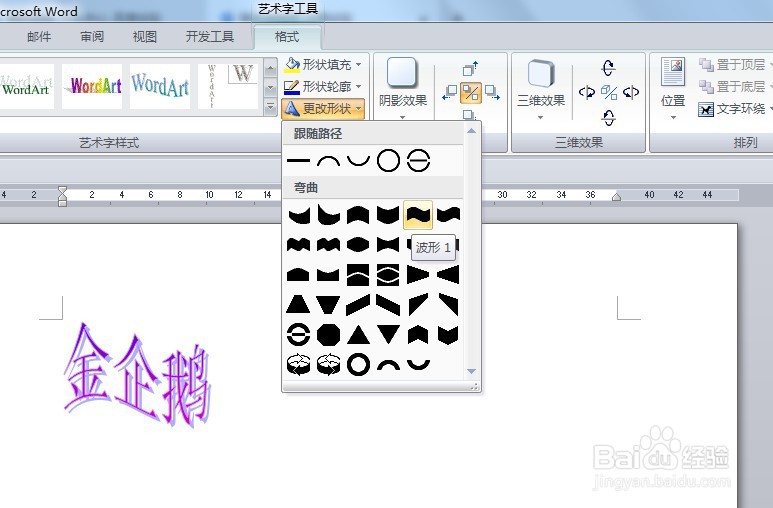
Task: Select the bulging inflate warp shape
Action: [x=358, y=245]
